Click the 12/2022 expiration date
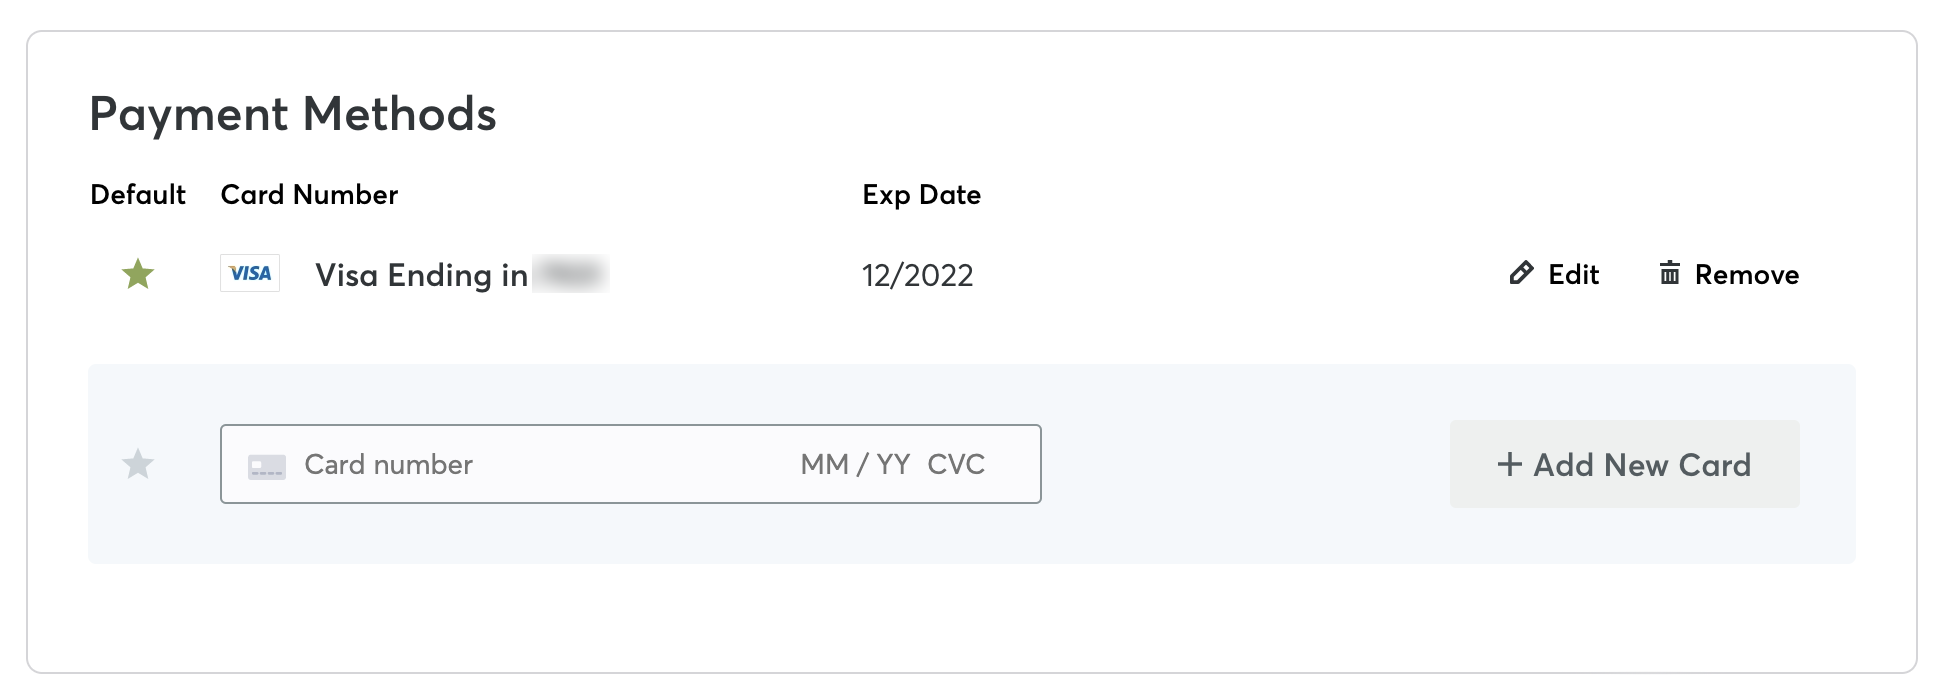The height and width of the screenshot is (698, 1948). pyautogui.click(x=917, y=275)
